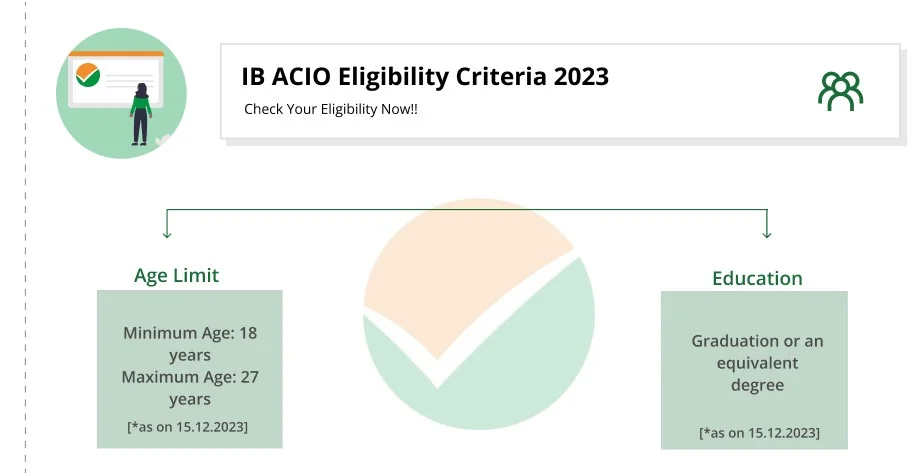Click the Graduation or an equivalent degree text
Viewport: 924px width, 473px height.
pyautogui.click(x=757, y=363)
